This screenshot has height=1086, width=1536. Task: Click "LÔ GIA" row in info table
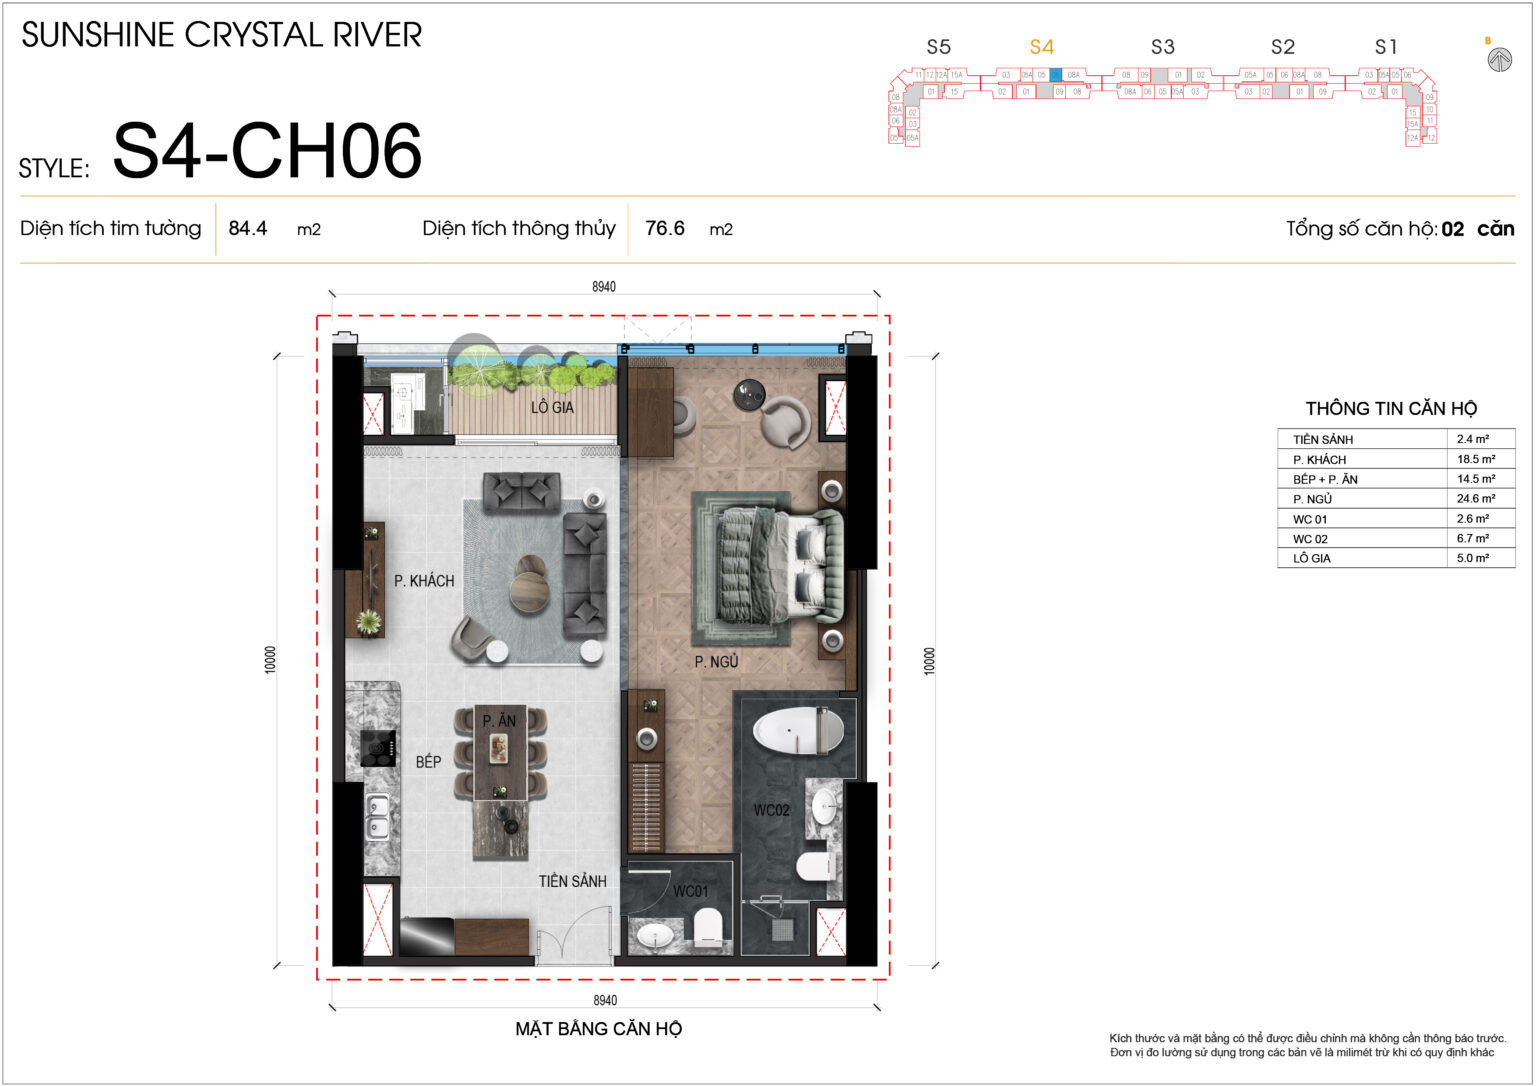point(1396,558)
